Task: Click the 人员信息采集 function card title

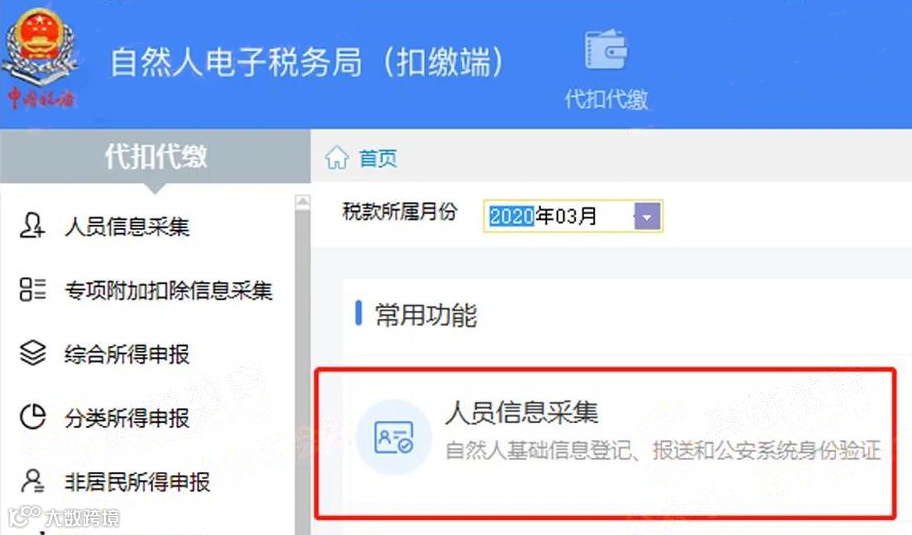Action: point(521,412)
